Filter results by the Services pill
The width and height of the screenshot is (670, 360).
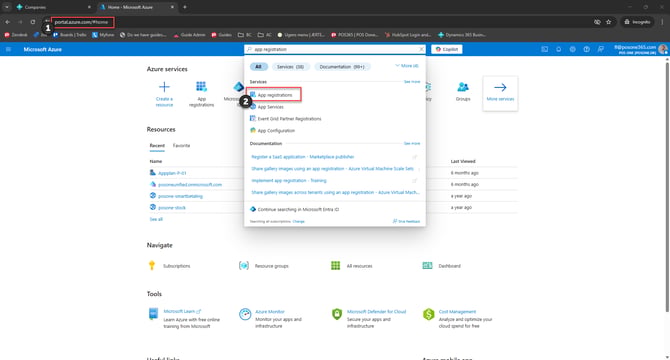point(290,67)
